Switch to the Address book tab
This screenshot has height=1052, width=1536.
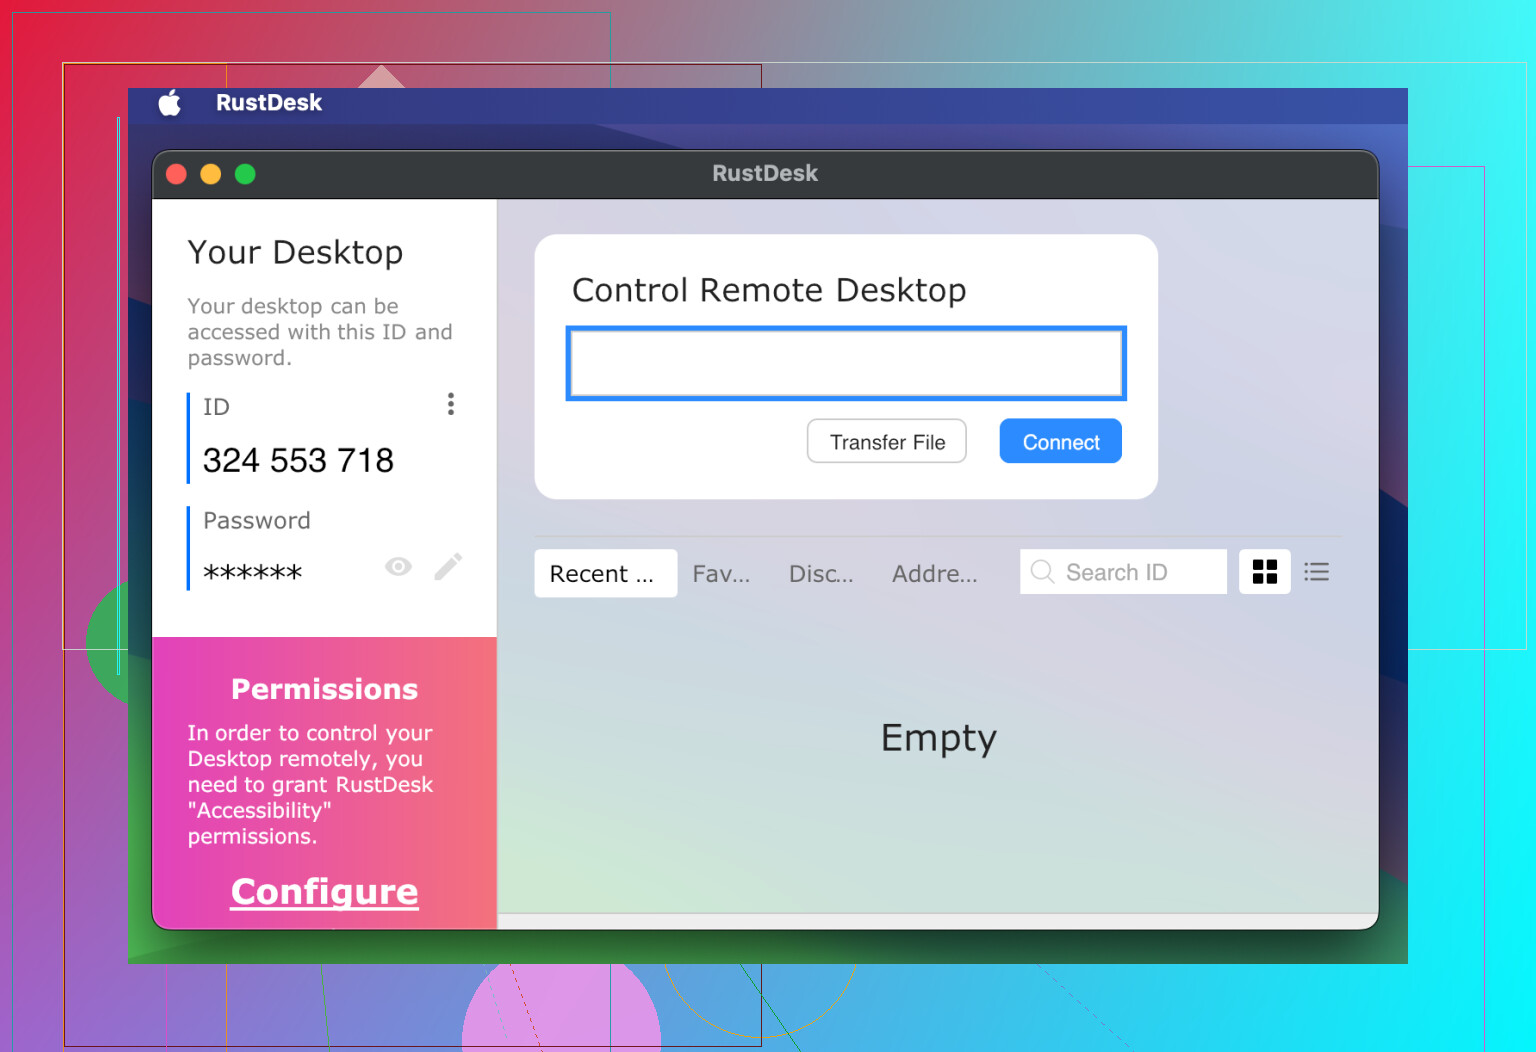(x=935, y=574)
